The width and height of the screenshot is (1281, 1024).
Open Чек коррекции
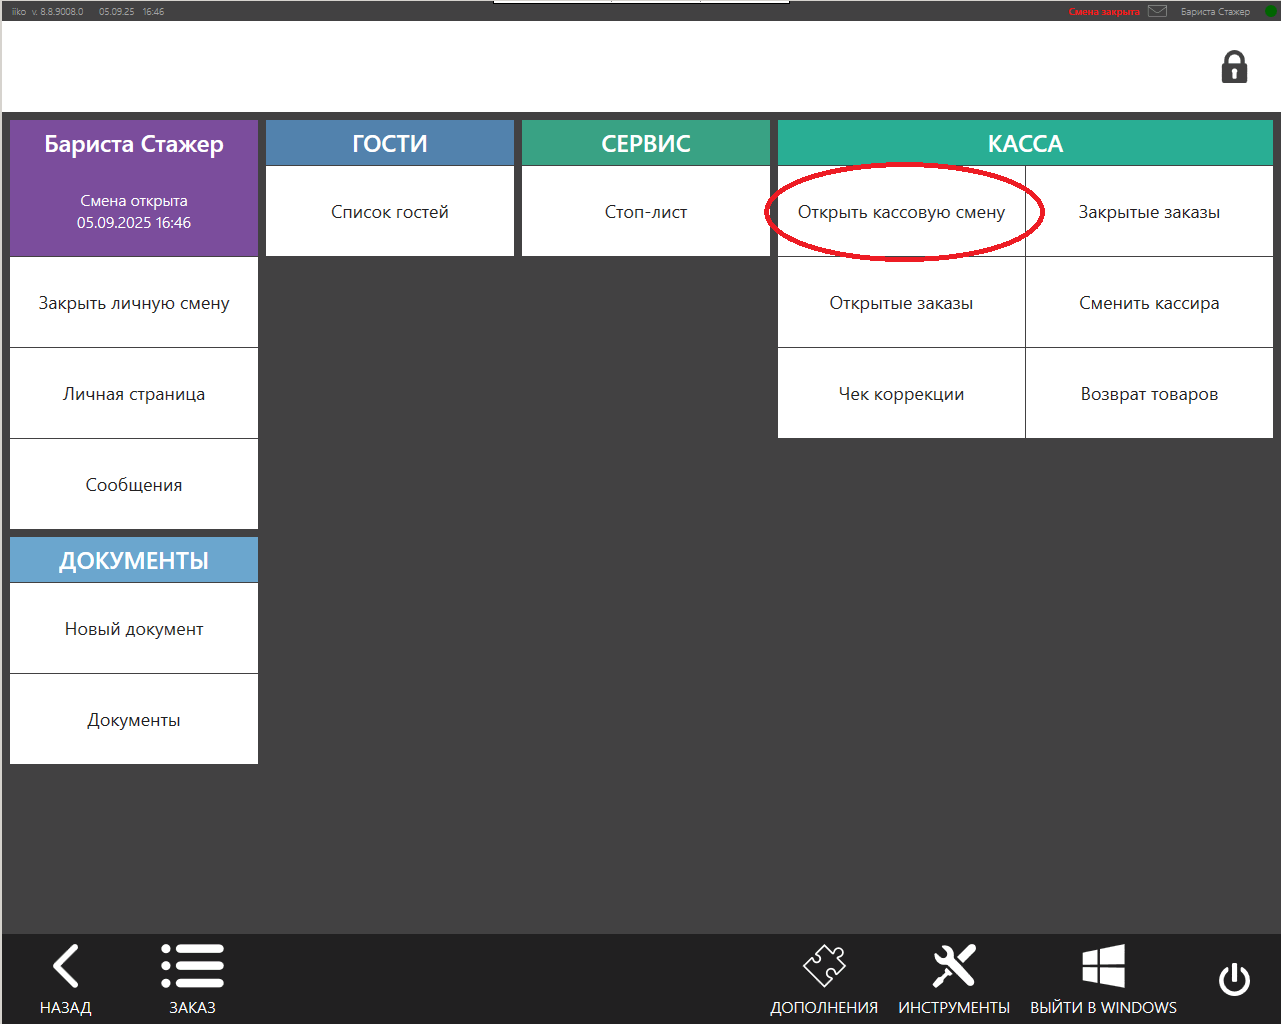(x=901, y=394)
